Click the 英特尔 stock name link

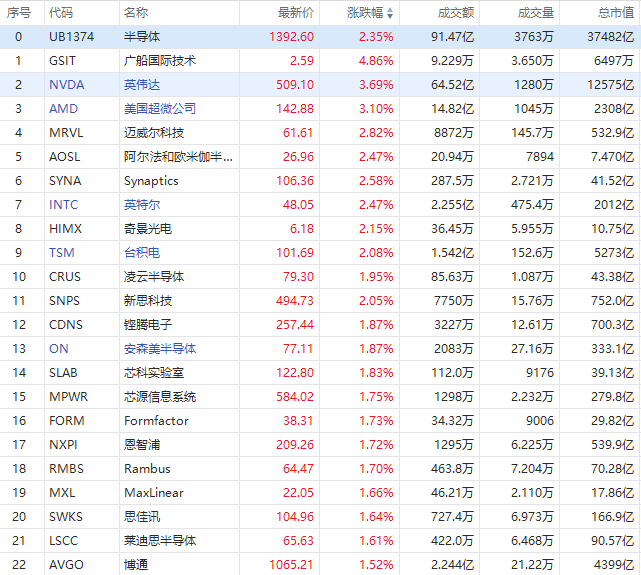[x=141, y=205]
